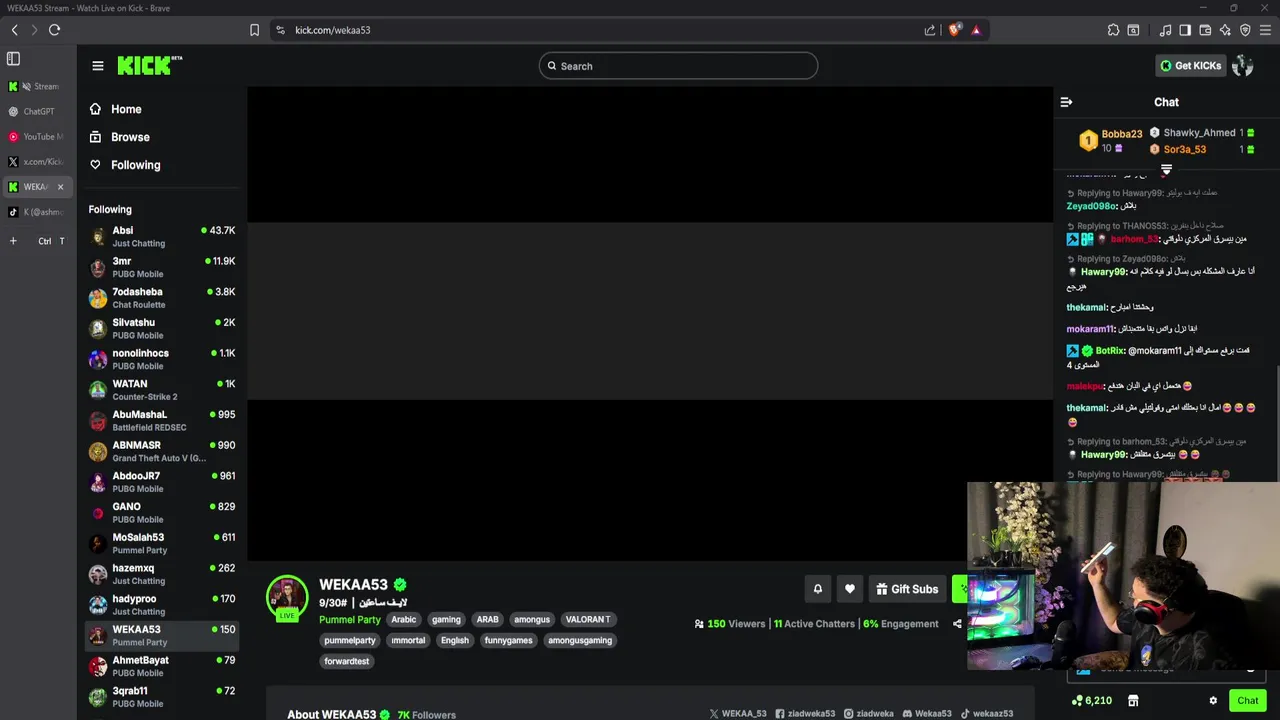Bookmark this page in Brave
This screenshot has height=720, width=1280.
(x=254, y=30)
